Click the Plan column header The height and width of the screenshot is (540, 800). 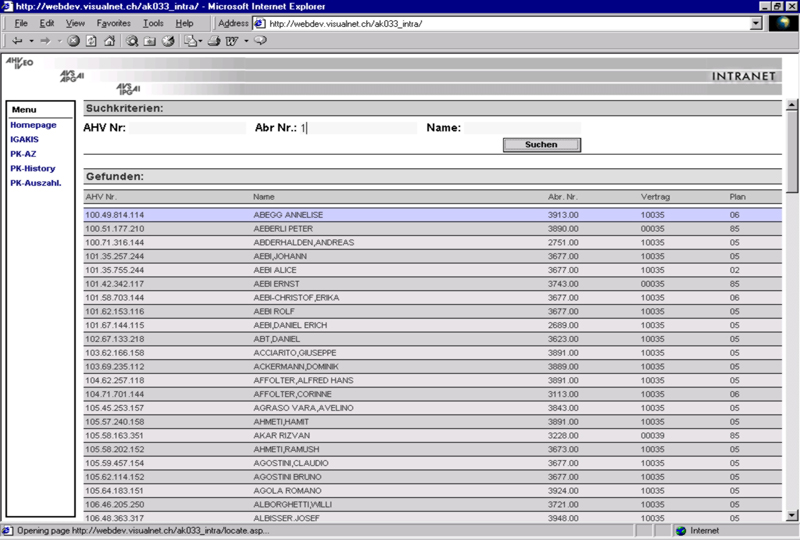(737, 197)
